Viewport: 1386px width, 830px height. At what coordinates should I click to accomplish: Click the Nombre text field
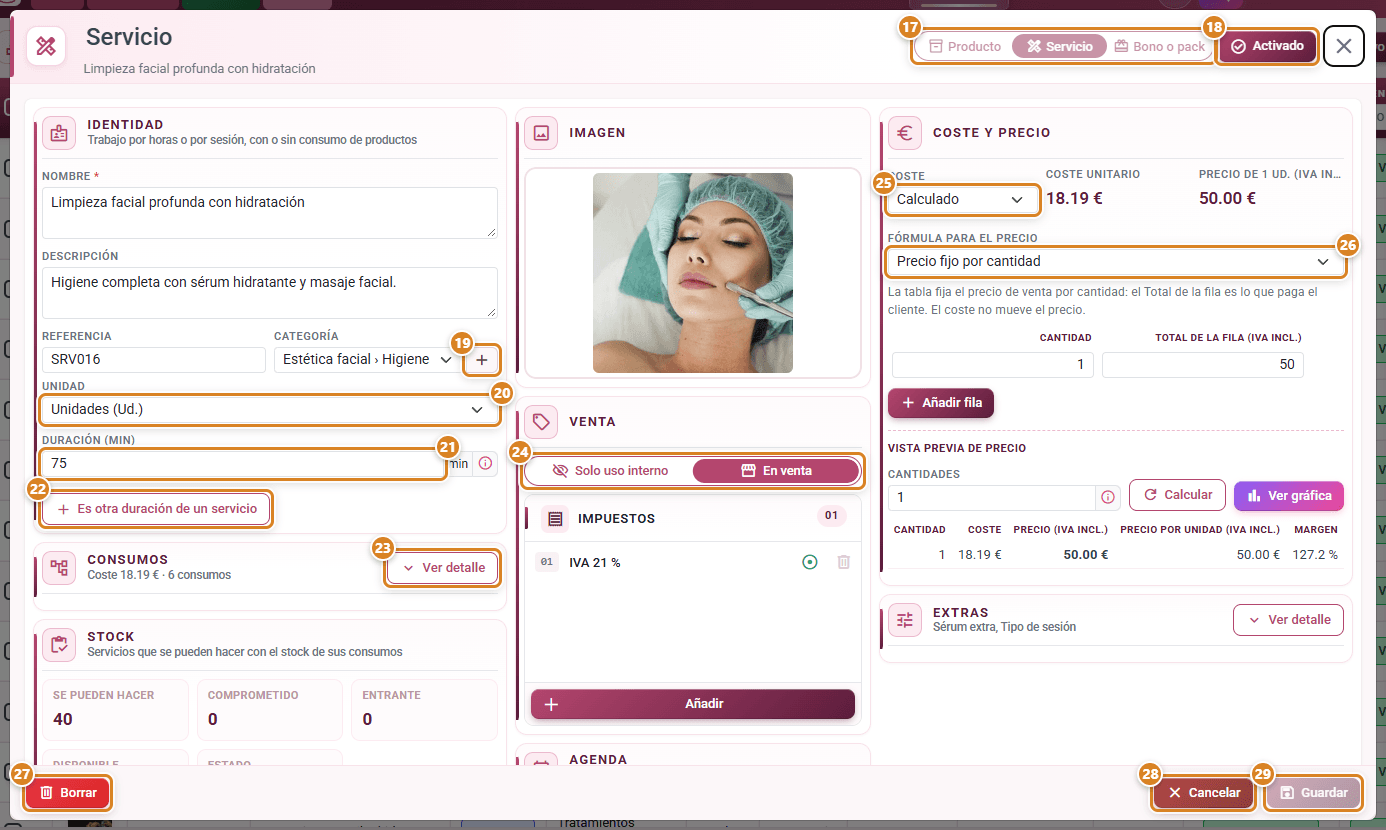270,212
